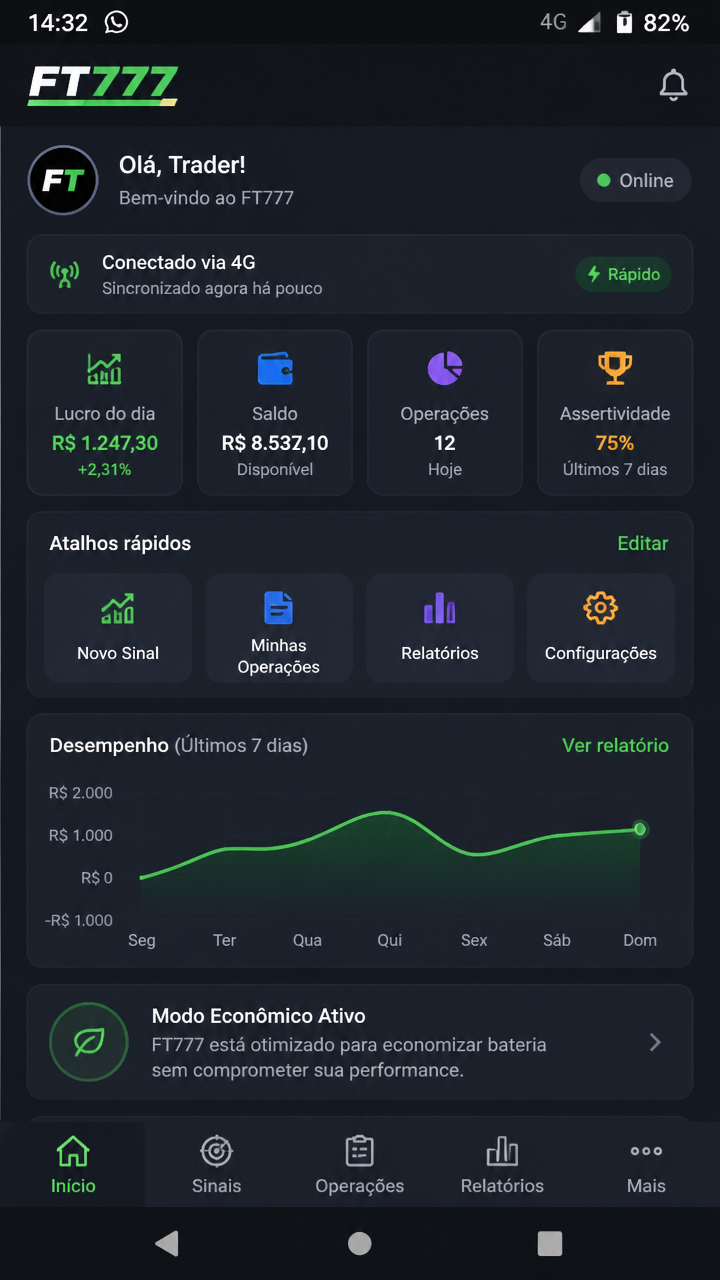The height and width of the screenshot is (1280, 720).
Task: Tap the Android home button
Action: 360,1243
